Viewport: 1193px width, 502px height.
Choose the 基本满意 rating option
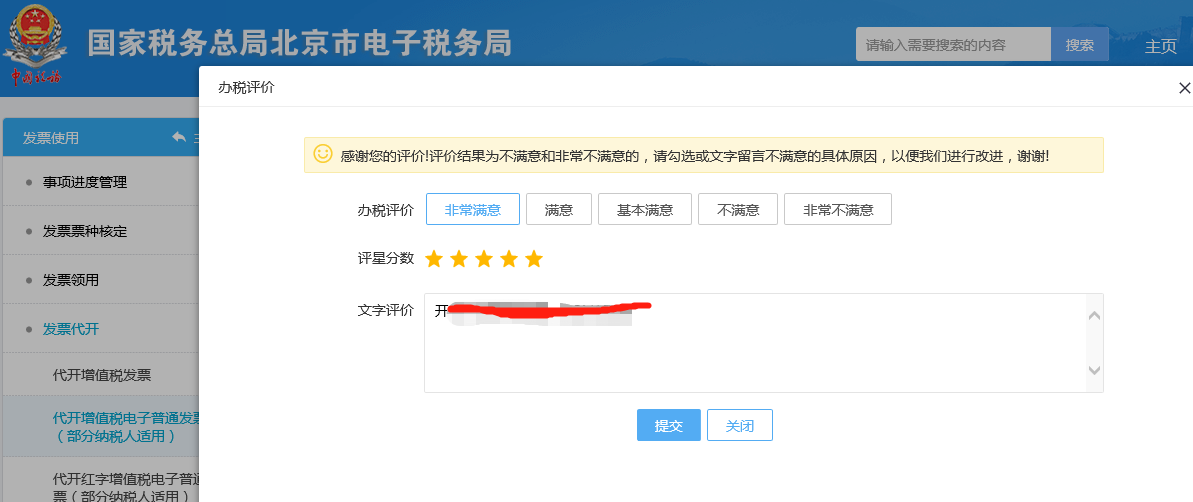click(645, 209)
